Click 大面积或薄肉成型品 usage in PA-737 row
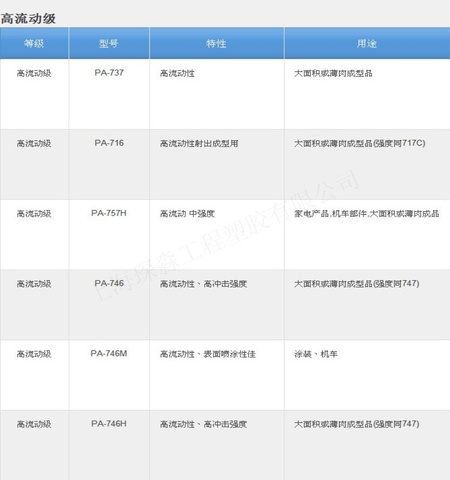 [x=333, y=73]
